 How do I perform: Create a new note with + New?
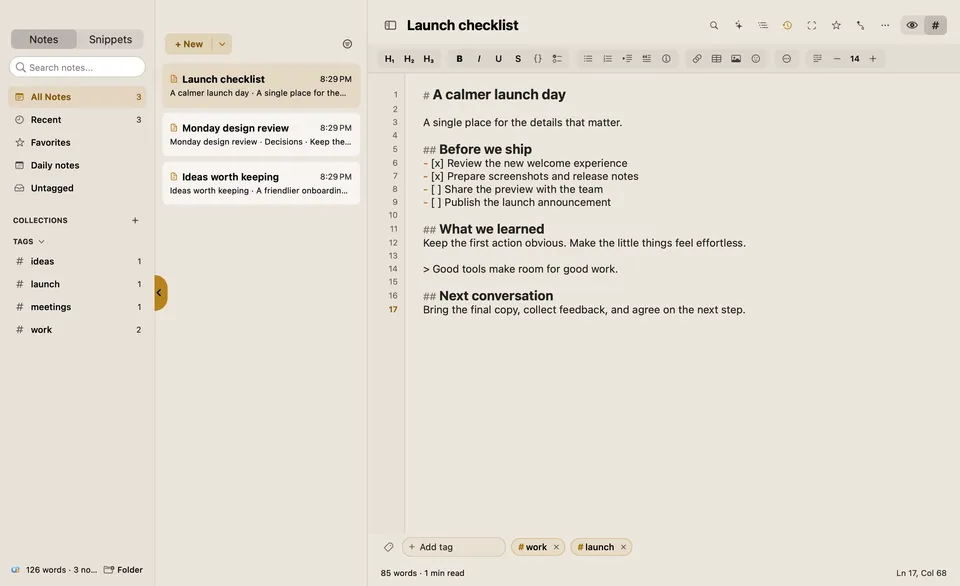tap(189, 44)
